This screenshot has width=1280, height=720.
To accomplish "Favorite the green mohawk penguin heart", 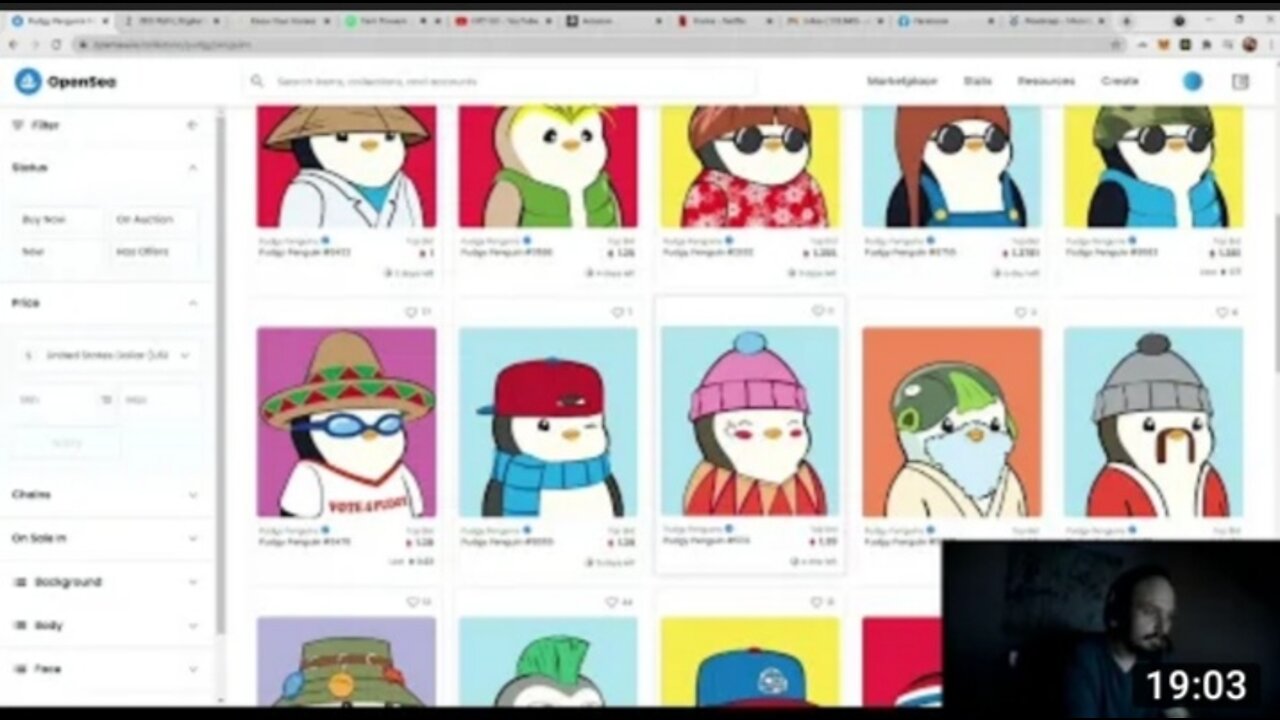I will click(612, 602).
